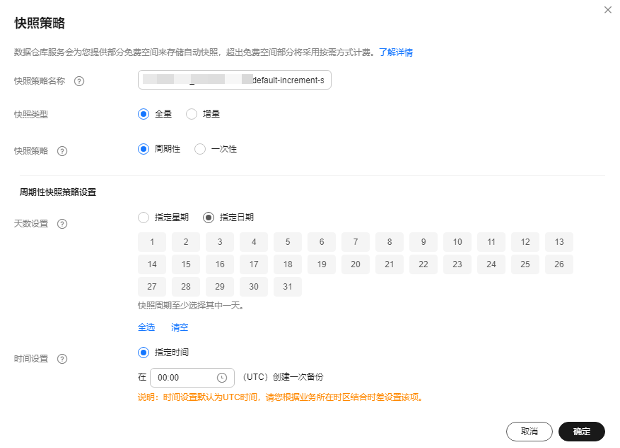Open the 了解详情 link
This screenshot has width=620, height=448.
[396, 52]
